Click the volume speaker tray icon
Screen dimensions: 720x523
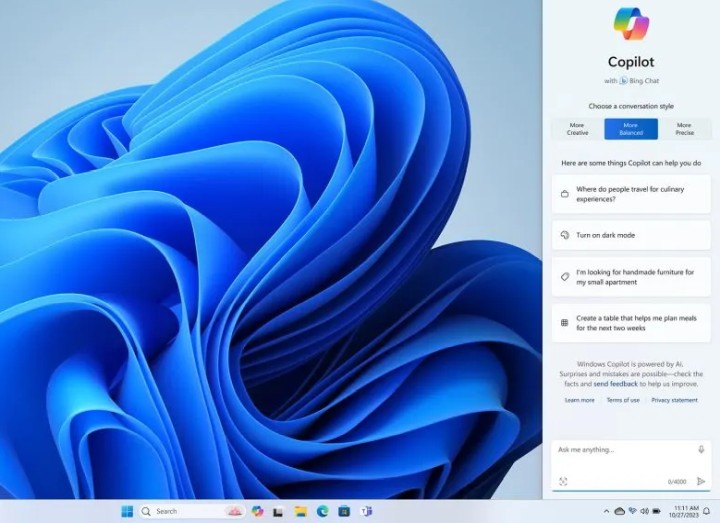644,511
